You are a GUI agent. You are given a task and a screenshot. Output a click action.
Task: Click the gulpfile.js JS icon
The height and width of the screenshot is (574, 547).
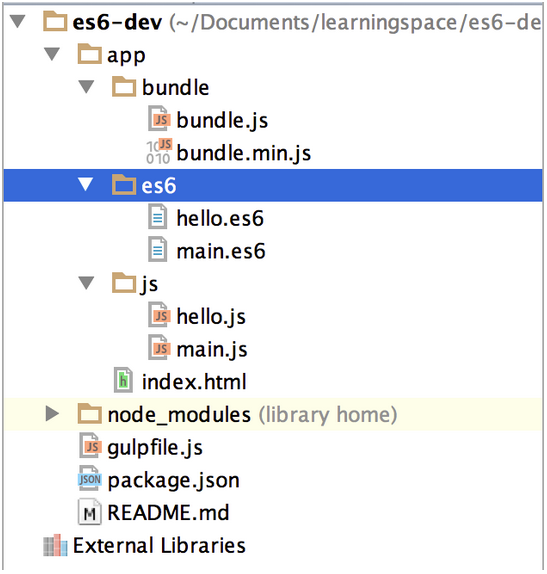pos(90,446)
